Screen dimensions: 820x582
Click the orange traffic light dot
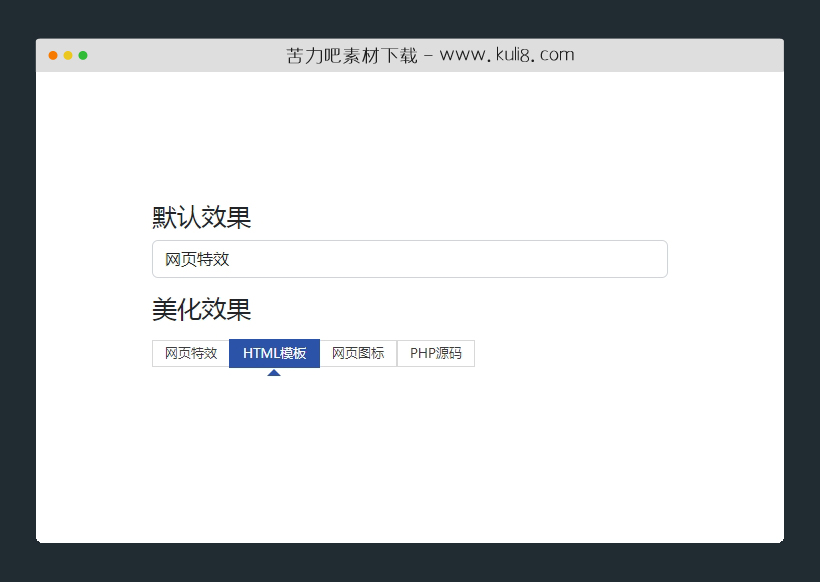coord(66,56)
